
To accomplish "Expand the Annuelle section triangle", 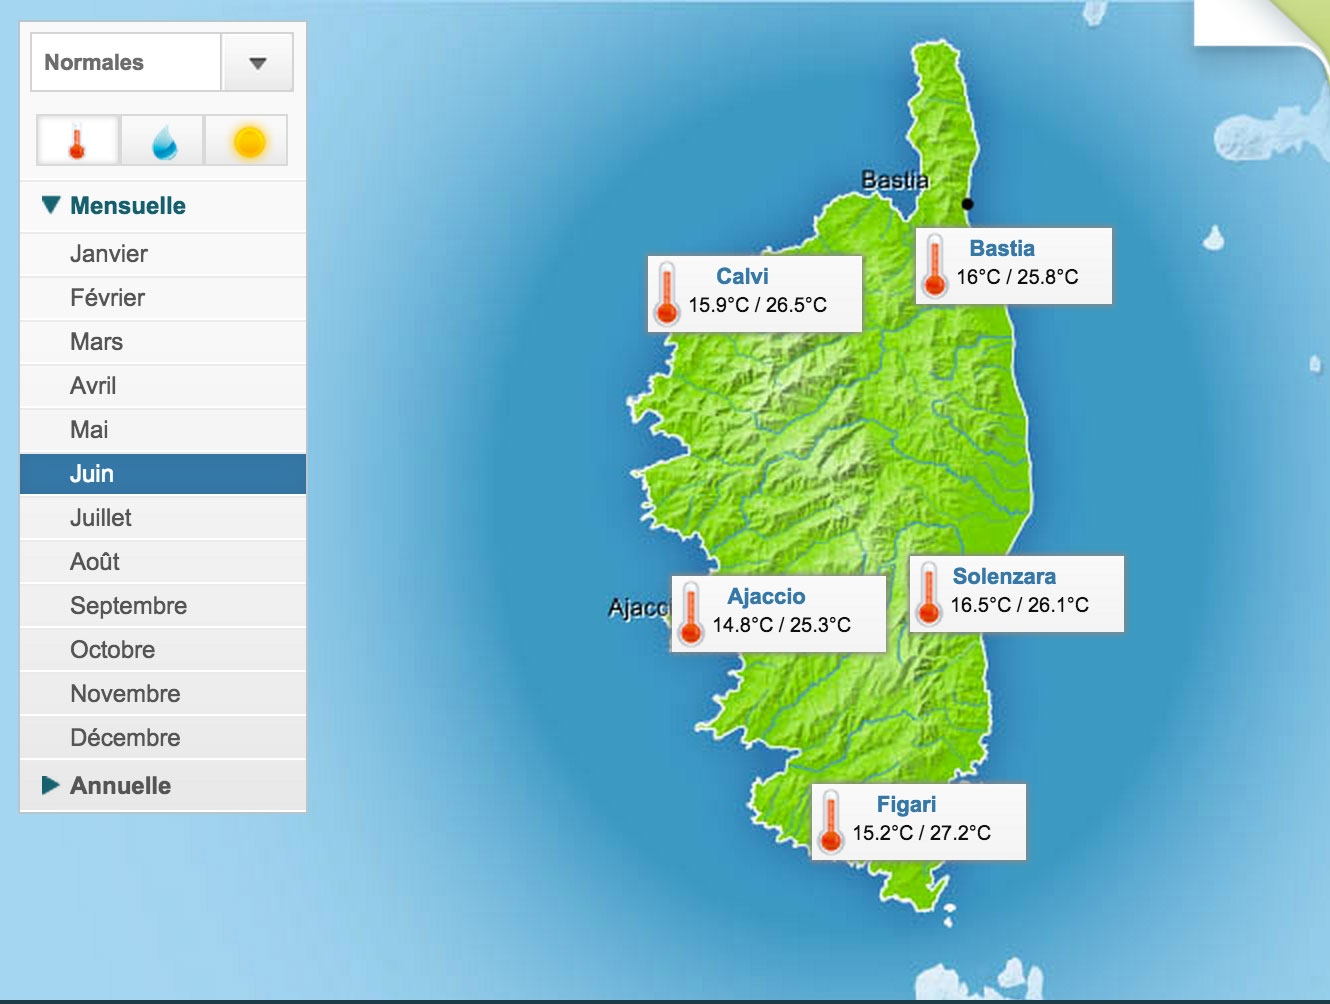I will 51,785.
